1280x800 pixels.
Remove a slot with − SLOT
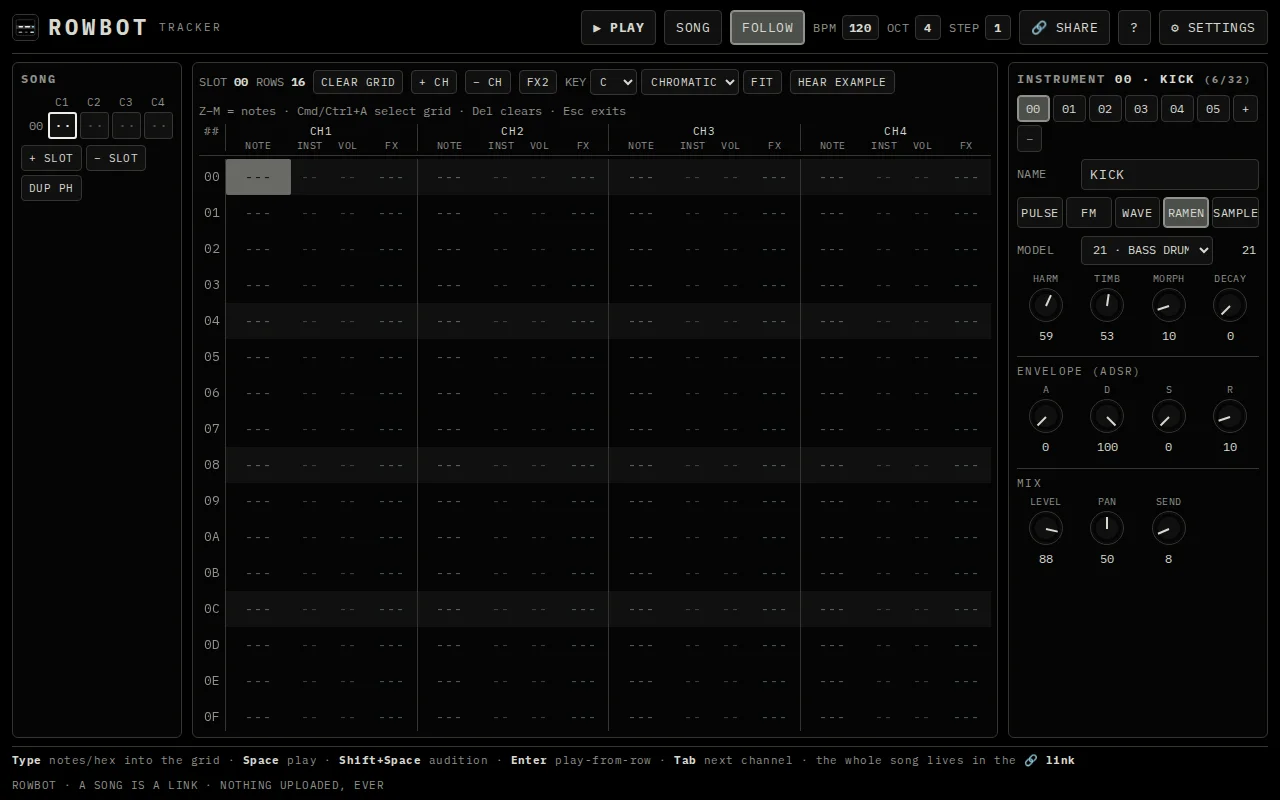116,158
